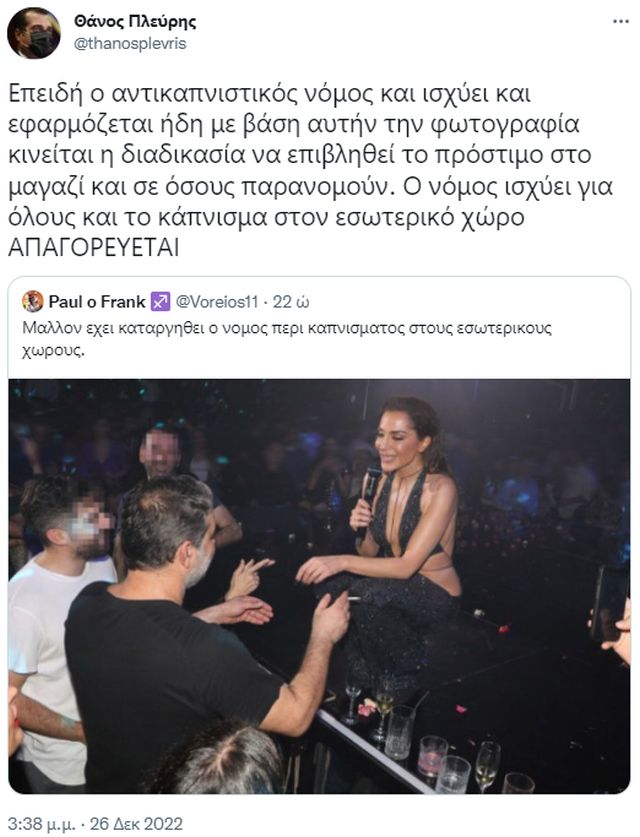The height and width of the screenshot is (837, 640).
Task: Open the tweet timestamp 3:38 μ.μ.
Action: point(41,824)
